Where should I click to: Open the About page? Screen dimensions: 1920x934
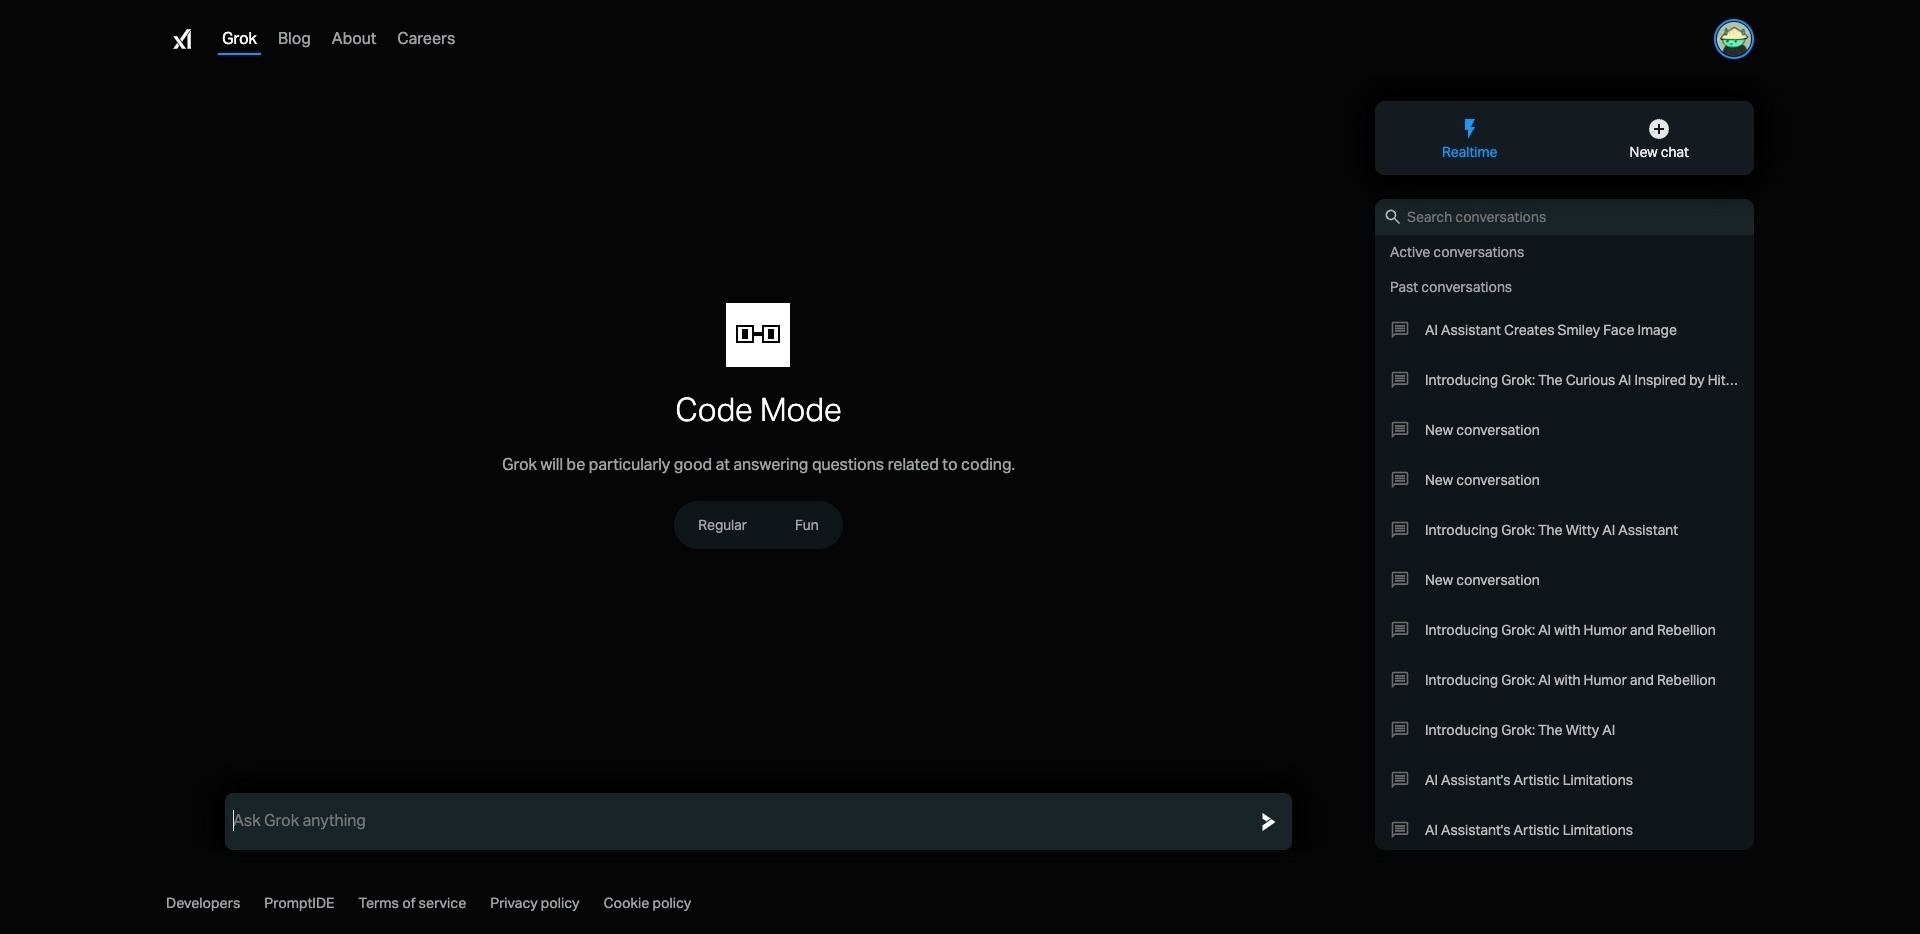(354, 38)
